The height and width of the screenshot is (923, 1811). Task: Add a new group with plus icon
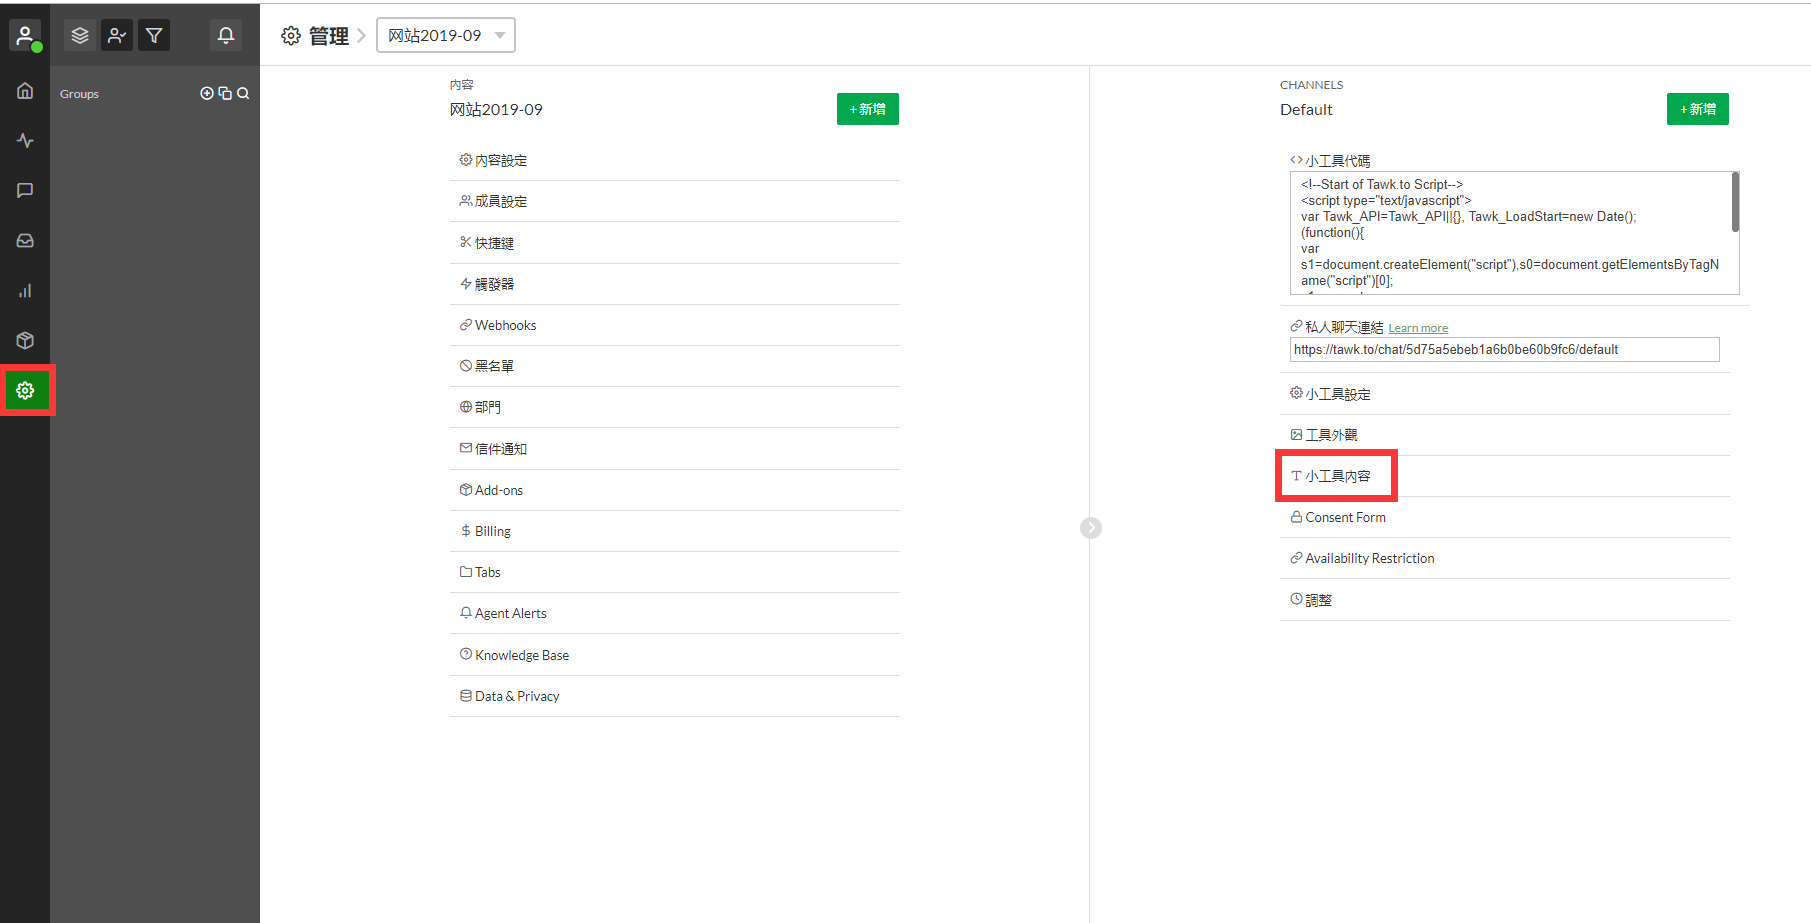207,94
